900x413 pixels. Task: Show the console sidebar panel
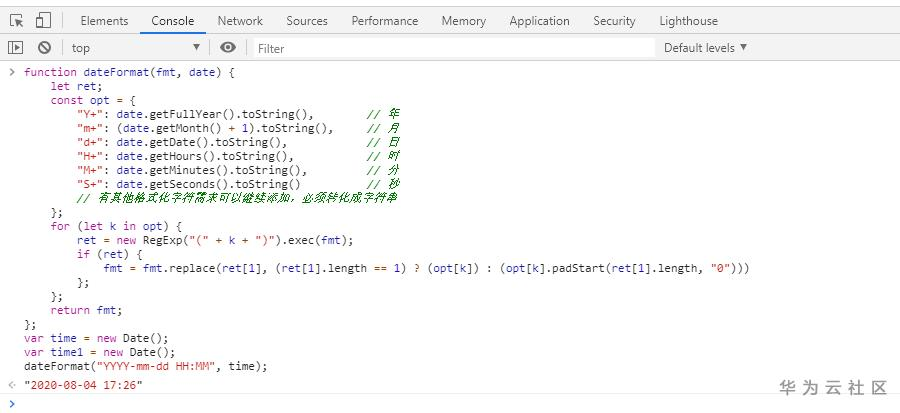pyautogui.click(x=15, y=47)
